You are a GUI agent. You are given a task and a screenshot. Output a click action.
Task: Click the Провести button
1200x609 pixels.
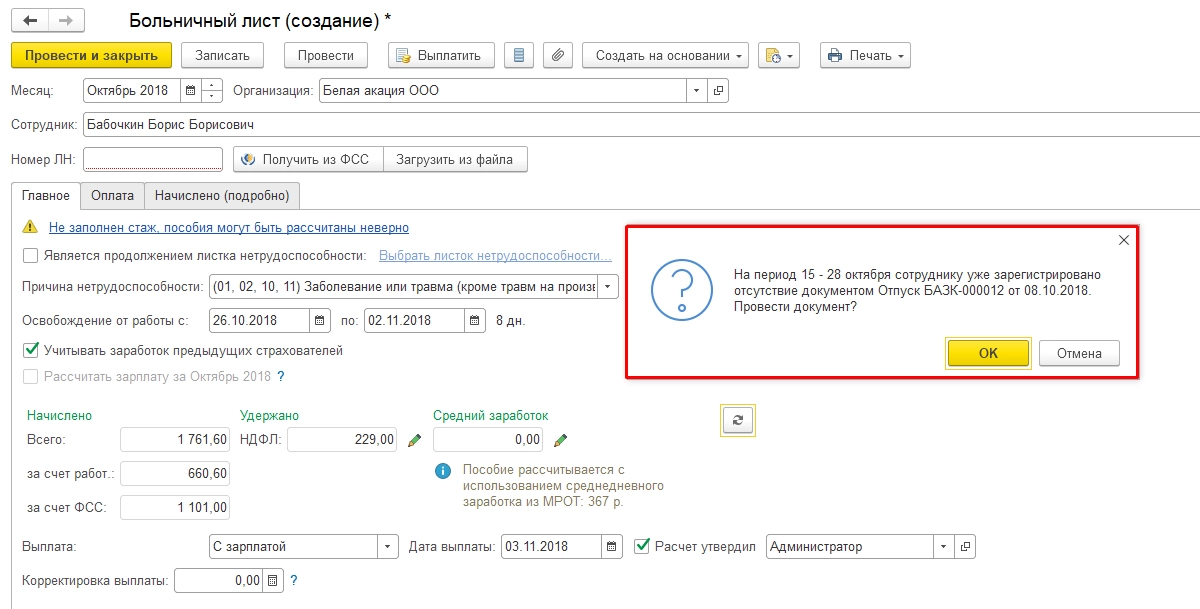point(326,55)
